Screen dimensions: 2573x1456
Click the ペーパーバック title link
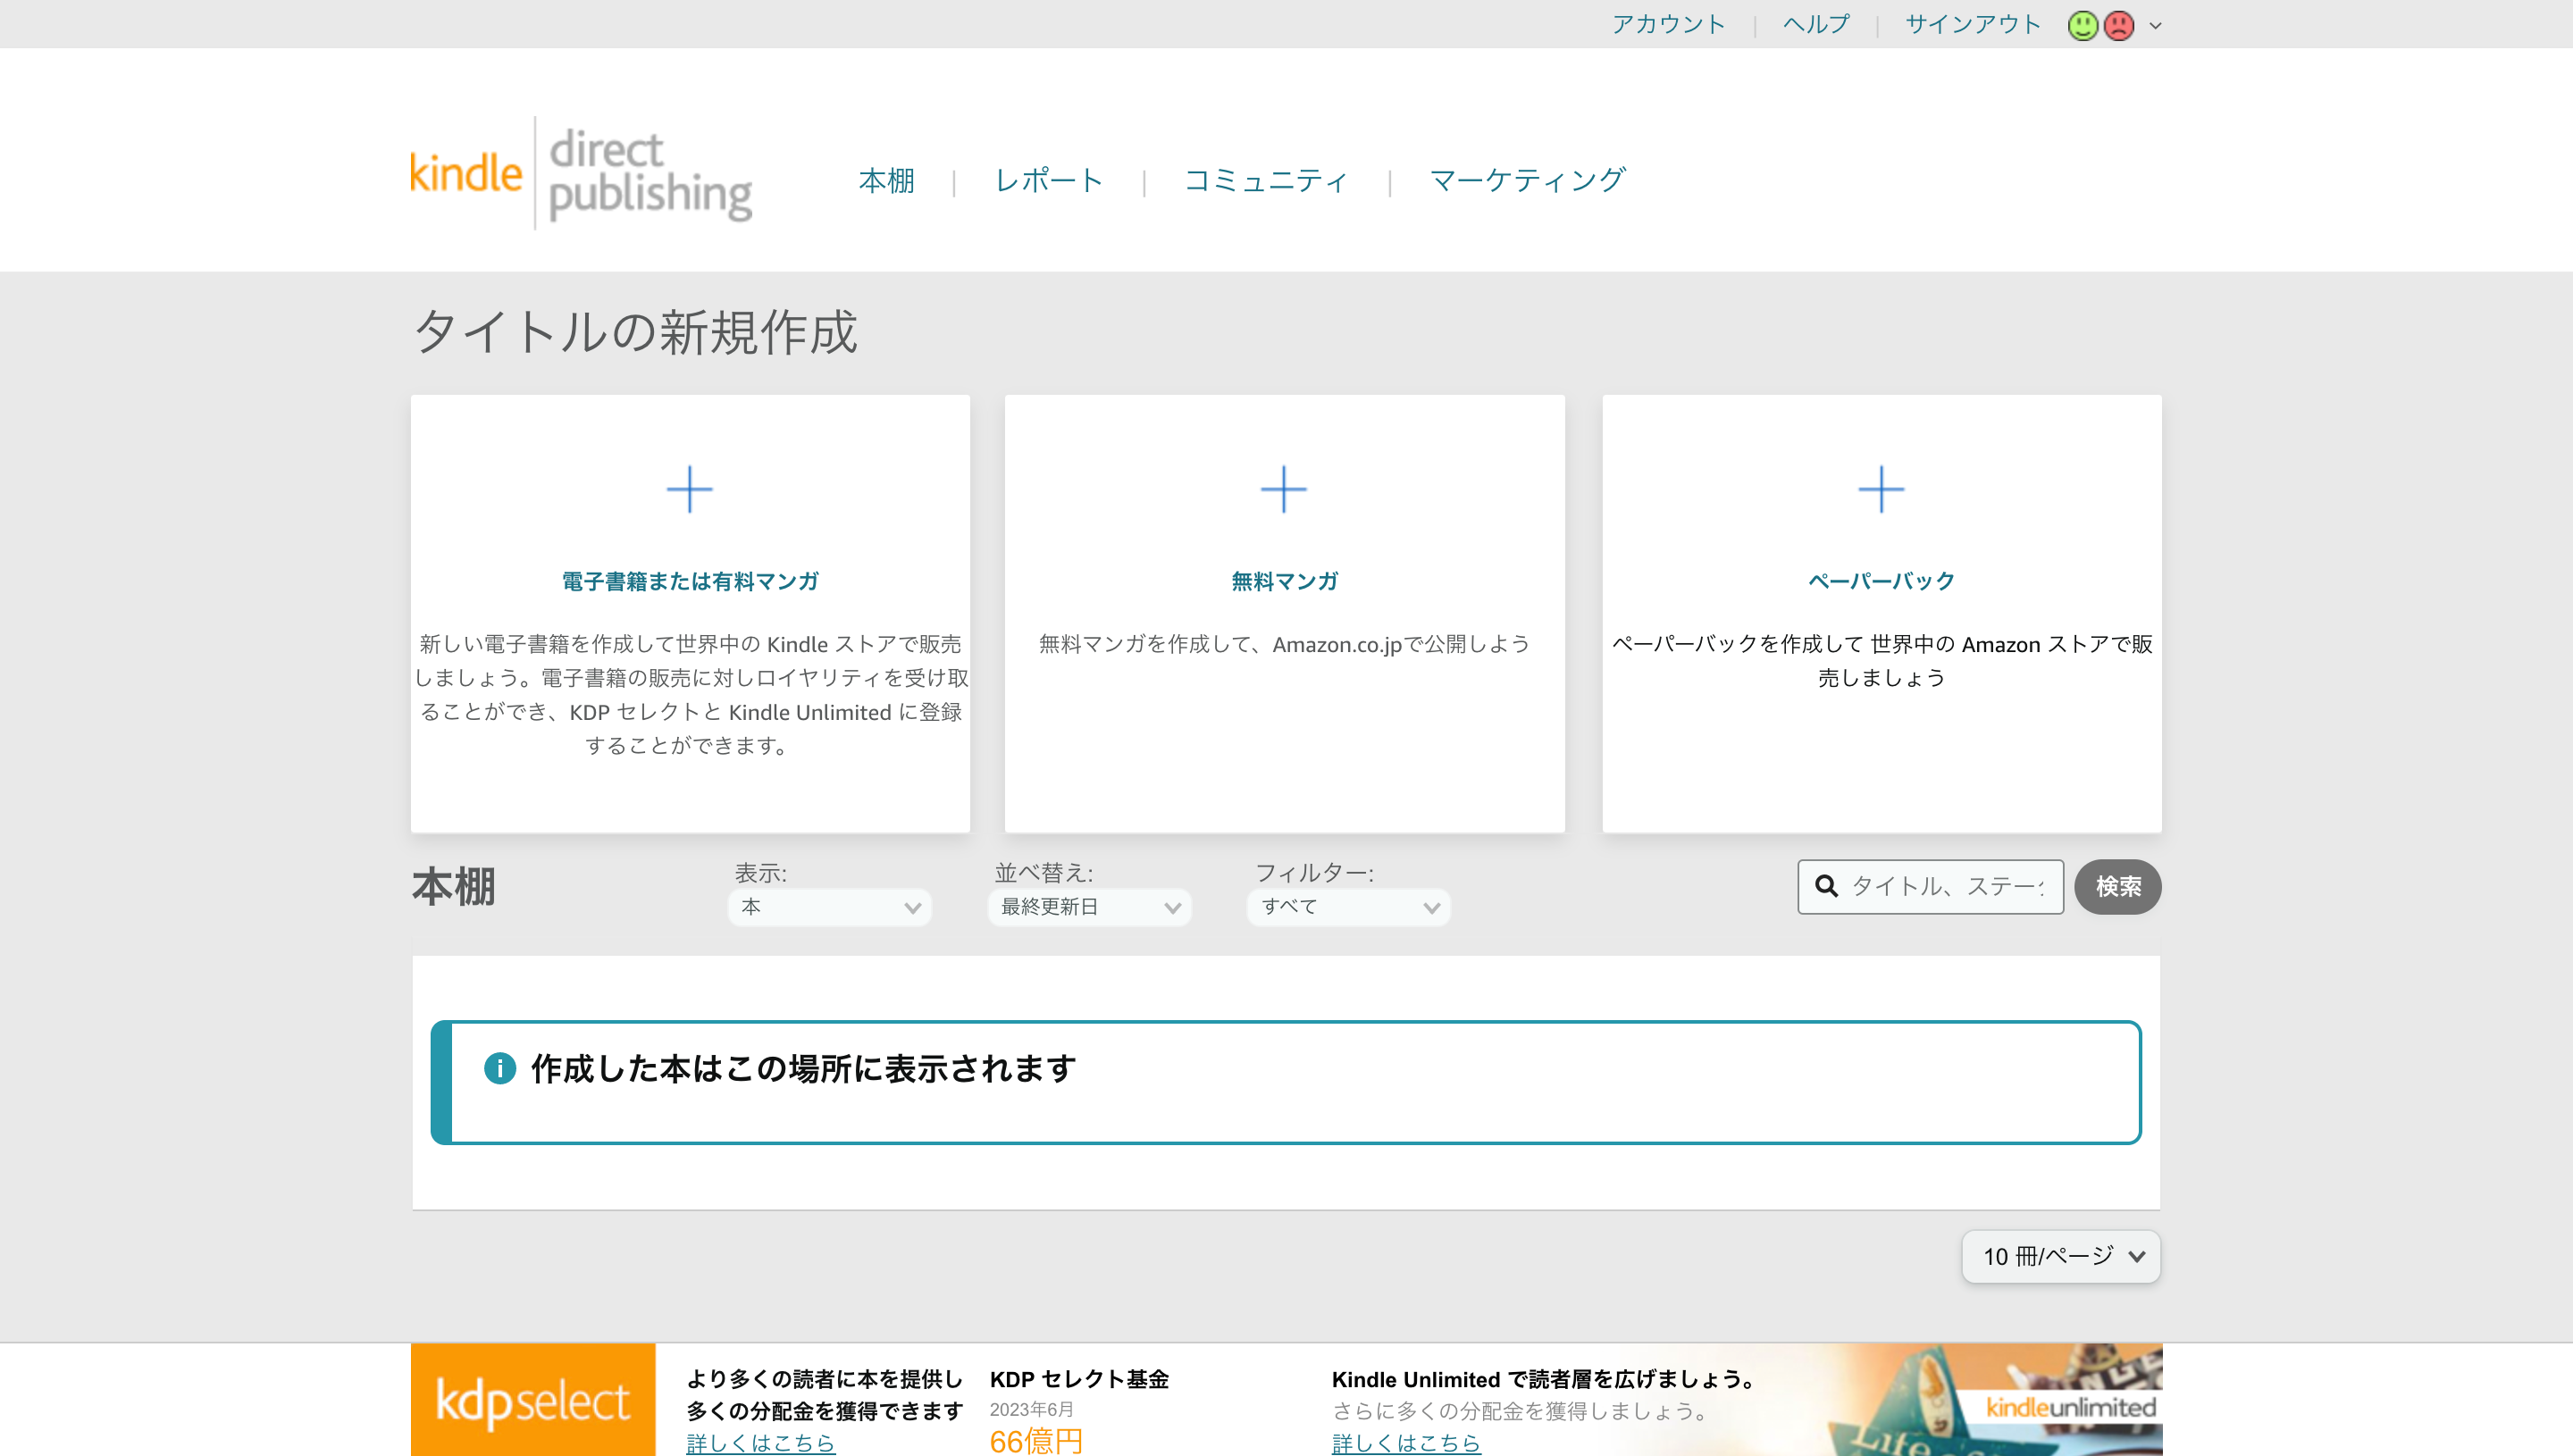click(x=1881, y=581)
